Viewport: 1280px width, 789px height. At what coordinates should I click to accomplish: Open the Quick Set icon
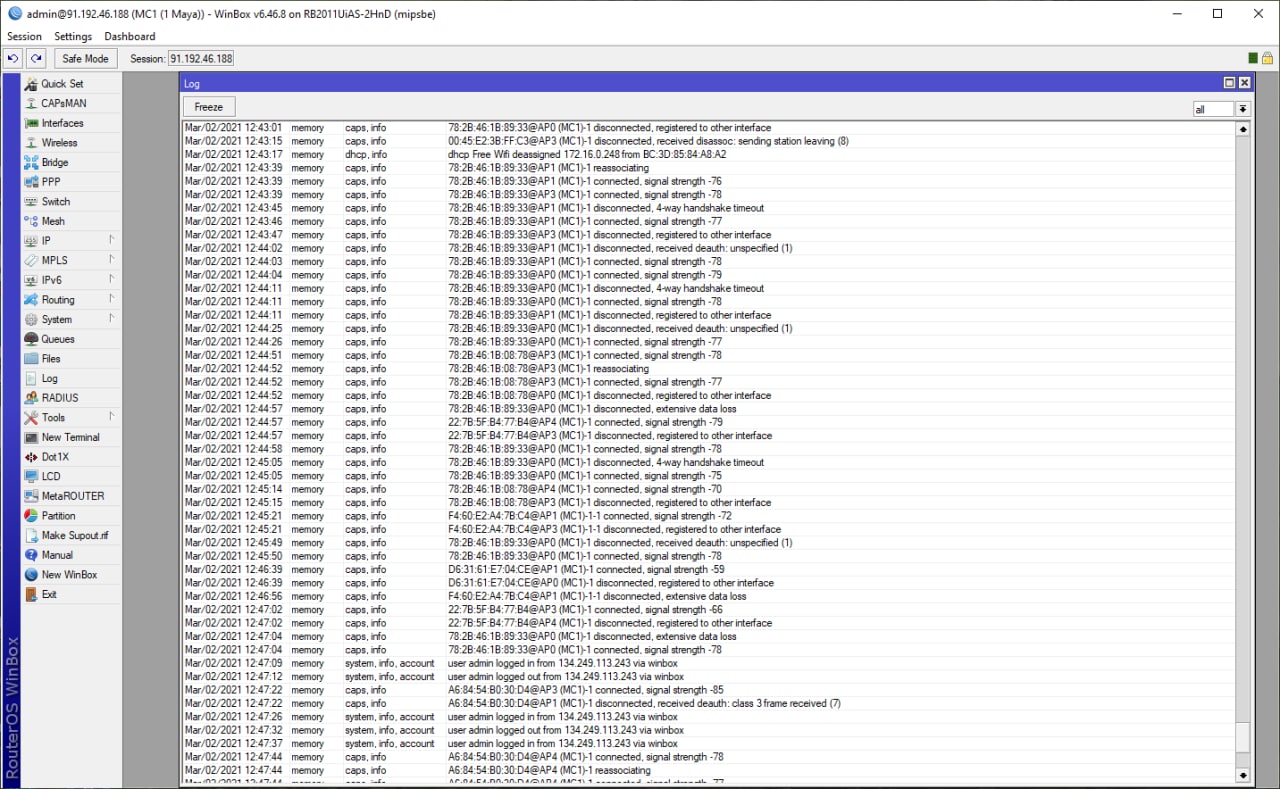(31, 84)
